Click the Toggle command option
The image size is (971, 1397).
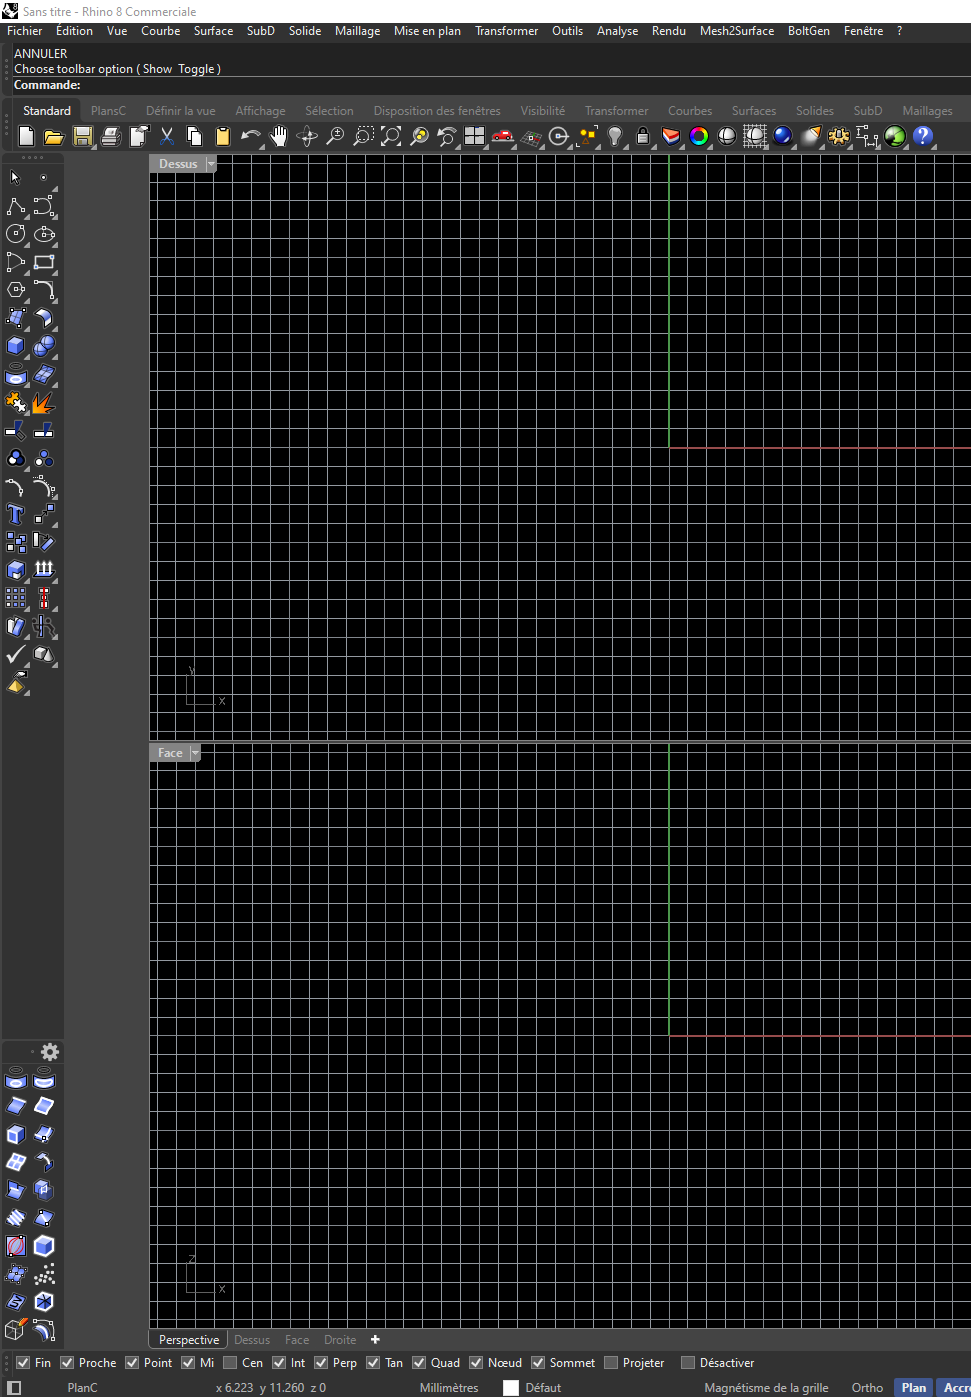point(196,69)
